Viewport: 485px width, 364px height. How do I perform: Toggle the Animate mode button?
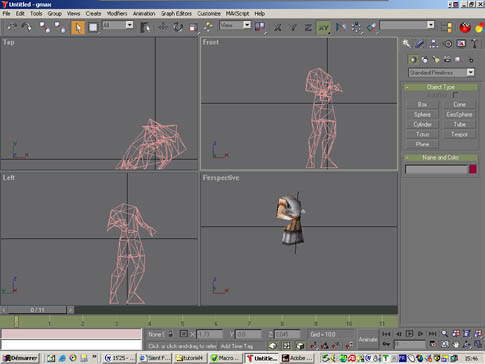pos(368,339)
